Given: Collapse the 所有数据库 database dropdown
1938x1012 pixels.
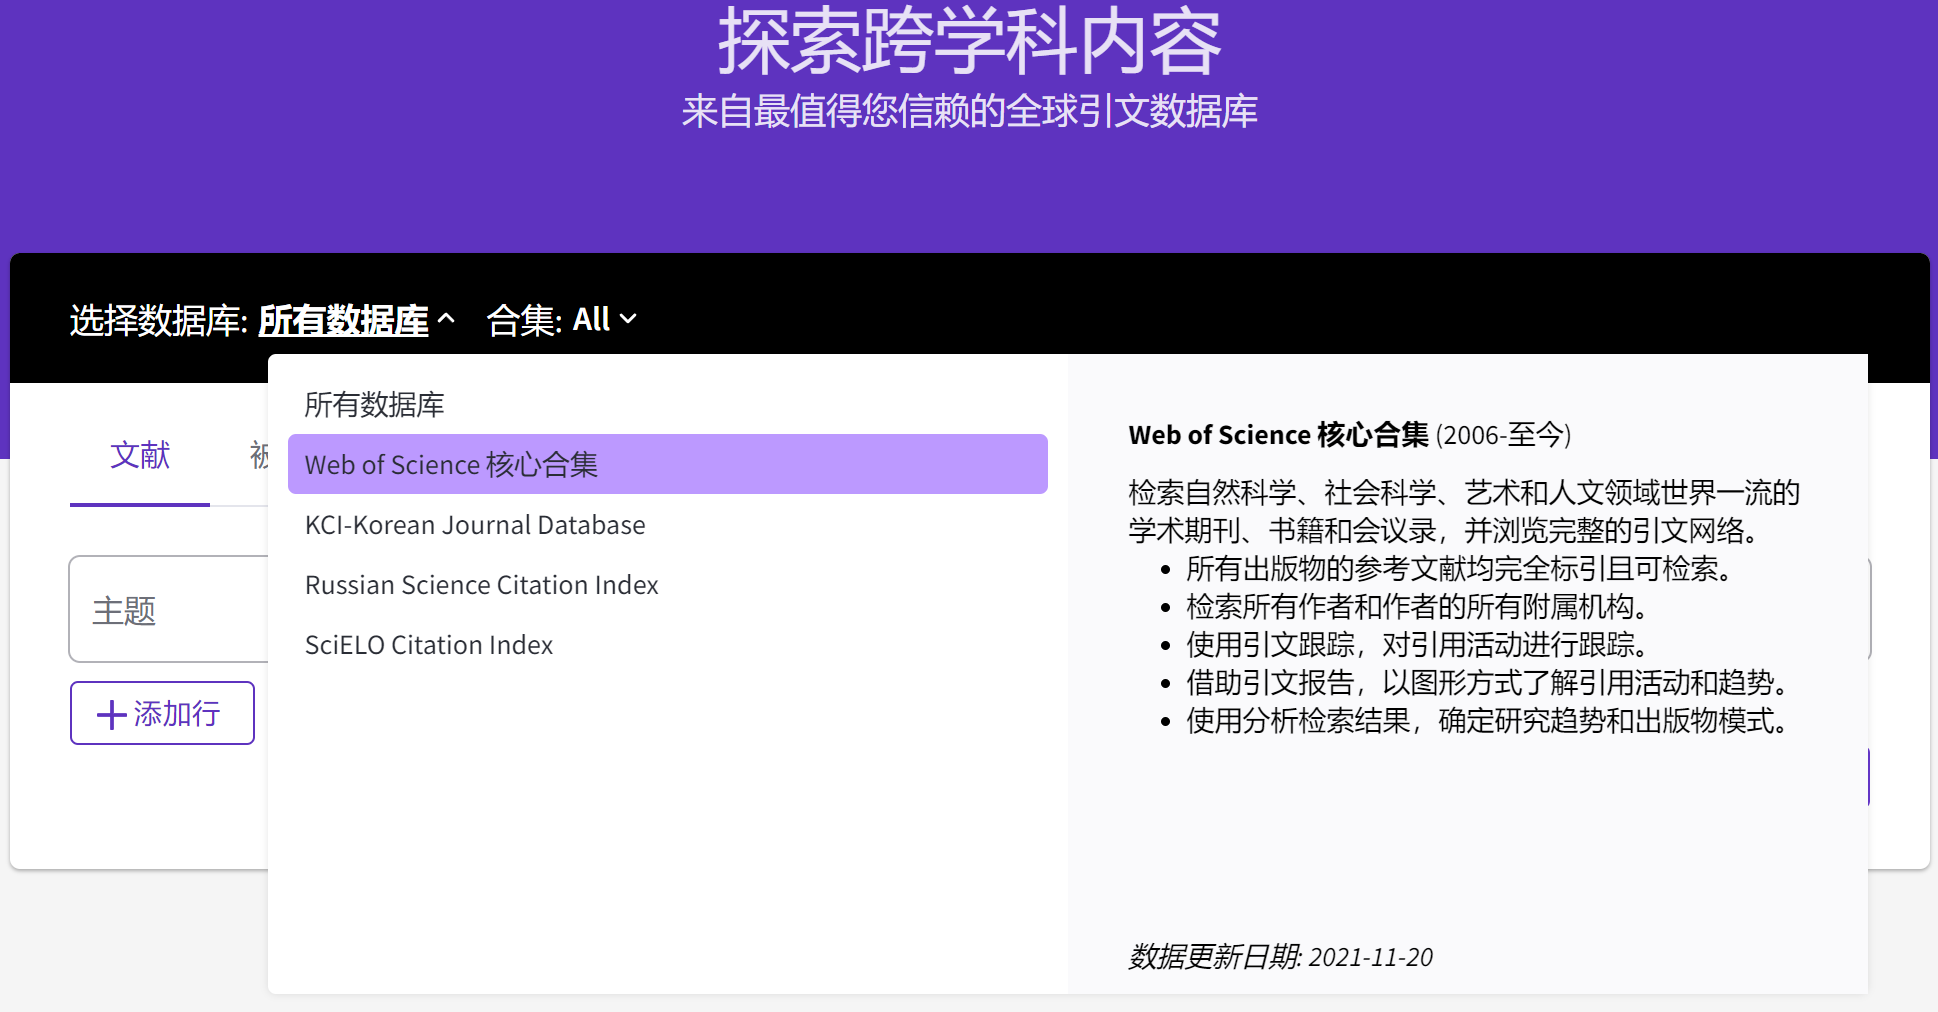Looking at the screenshot, I should 357,320.
